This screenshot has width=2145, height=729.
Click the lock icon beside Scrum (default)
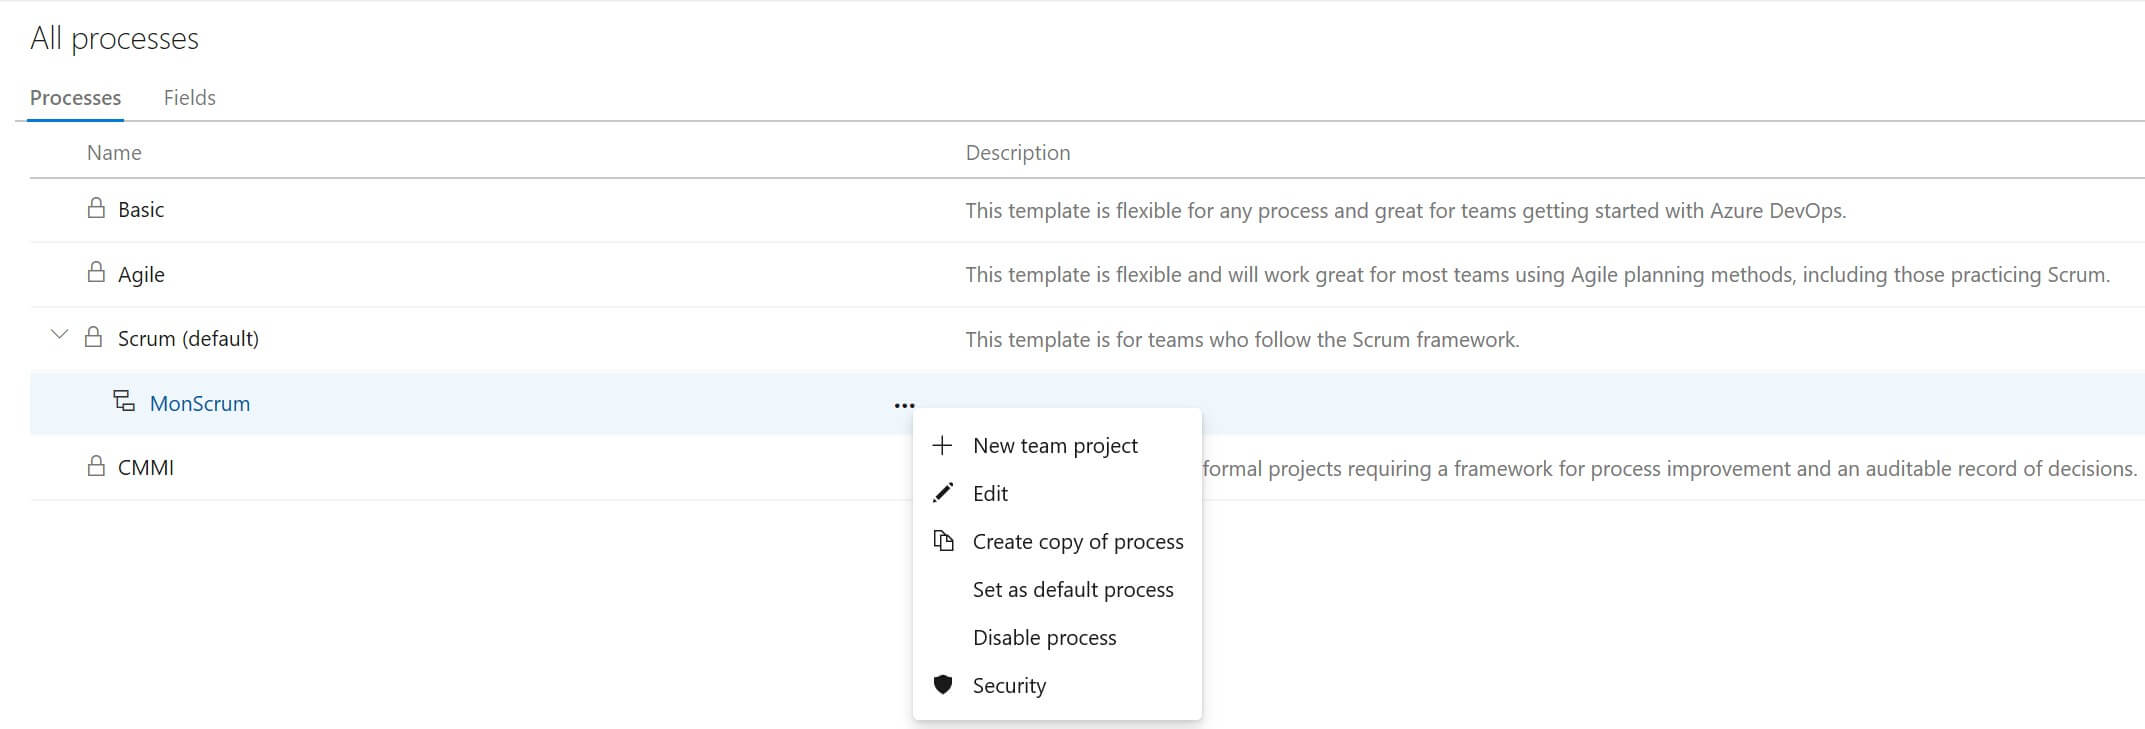(x=93, y=337)
